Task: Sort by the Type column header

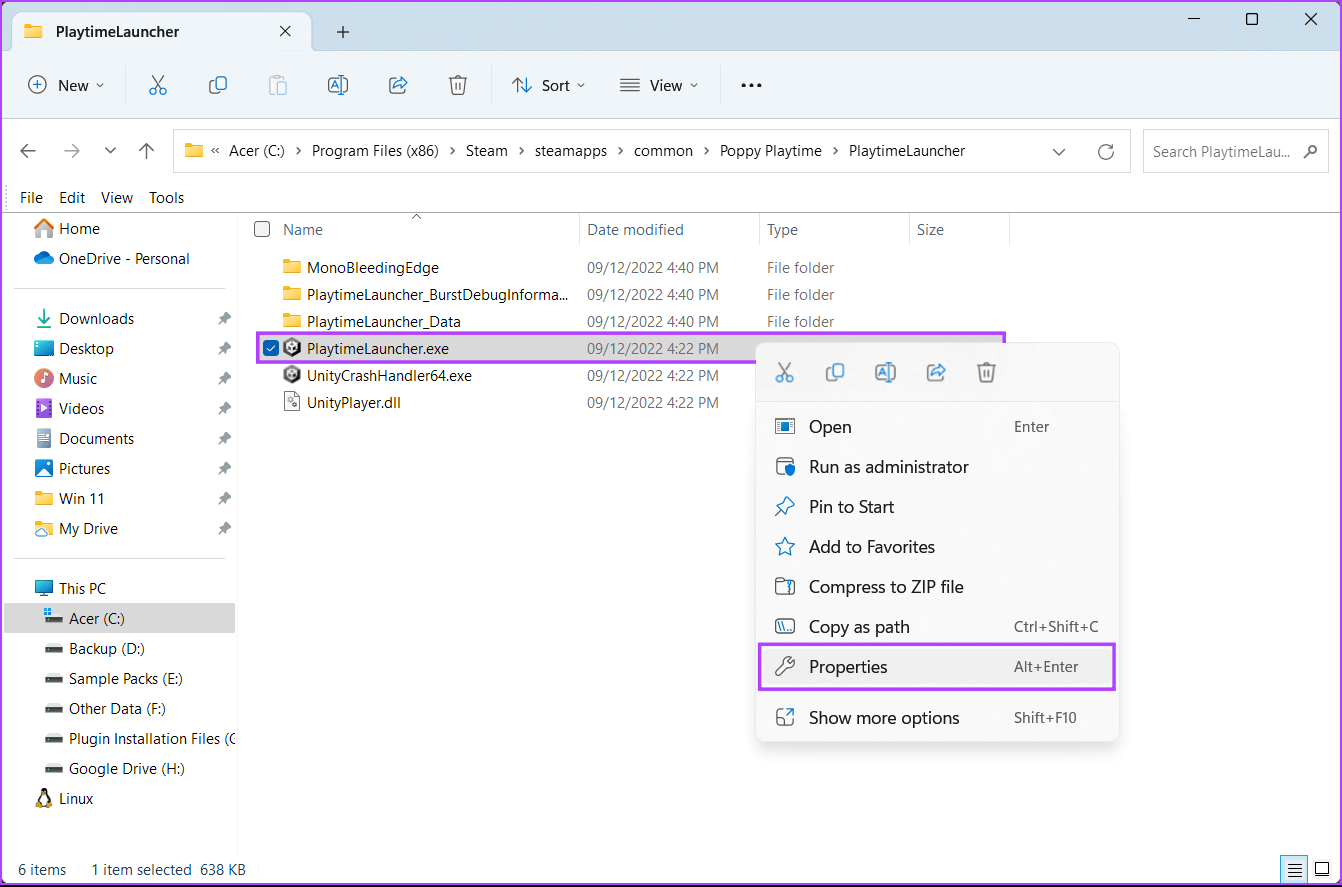Action: (x=782, y=230)
